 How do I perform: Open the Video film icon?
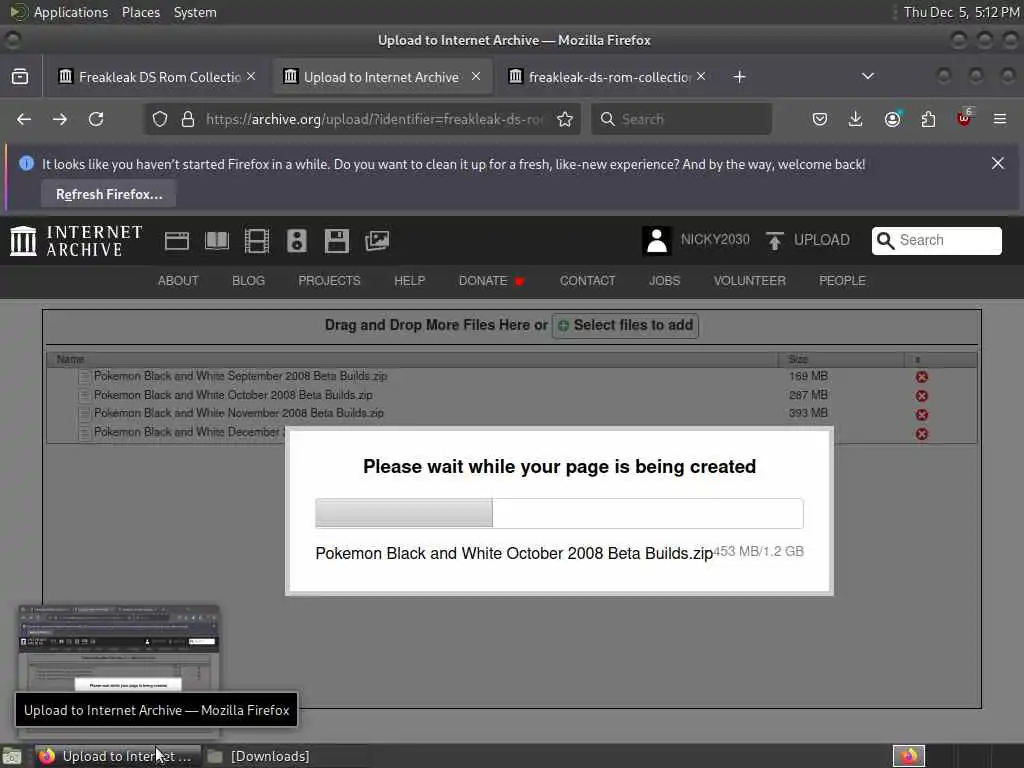click(257, 241)
